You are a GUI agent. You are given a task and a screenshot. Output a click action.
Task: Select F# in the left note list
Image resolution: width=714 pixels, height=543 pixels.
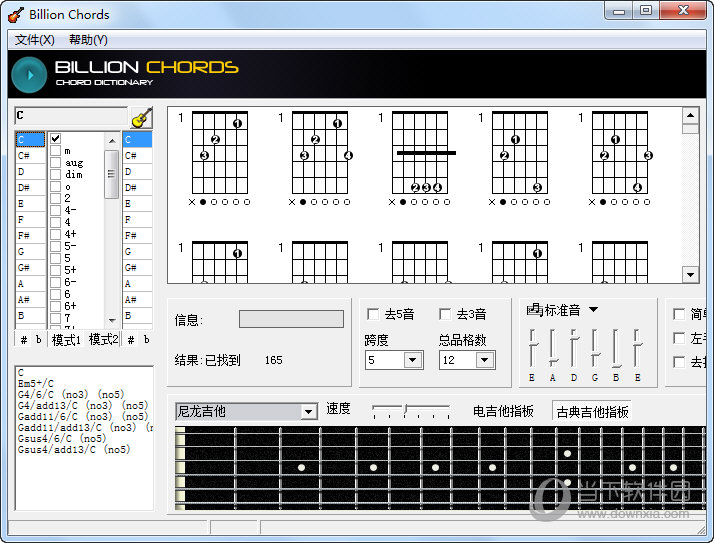pyautogui.click(x=31, y=236)
